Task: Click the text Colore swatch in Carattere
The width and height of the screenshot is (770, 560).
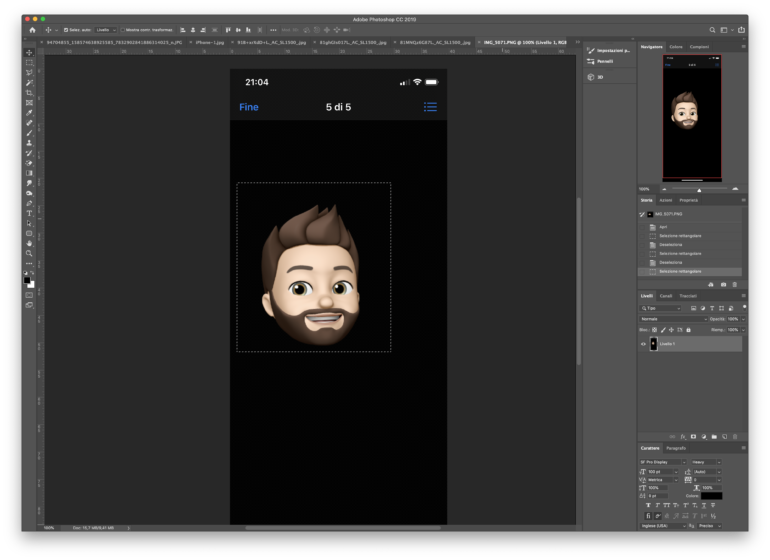Action: click(x=710, y=495)
